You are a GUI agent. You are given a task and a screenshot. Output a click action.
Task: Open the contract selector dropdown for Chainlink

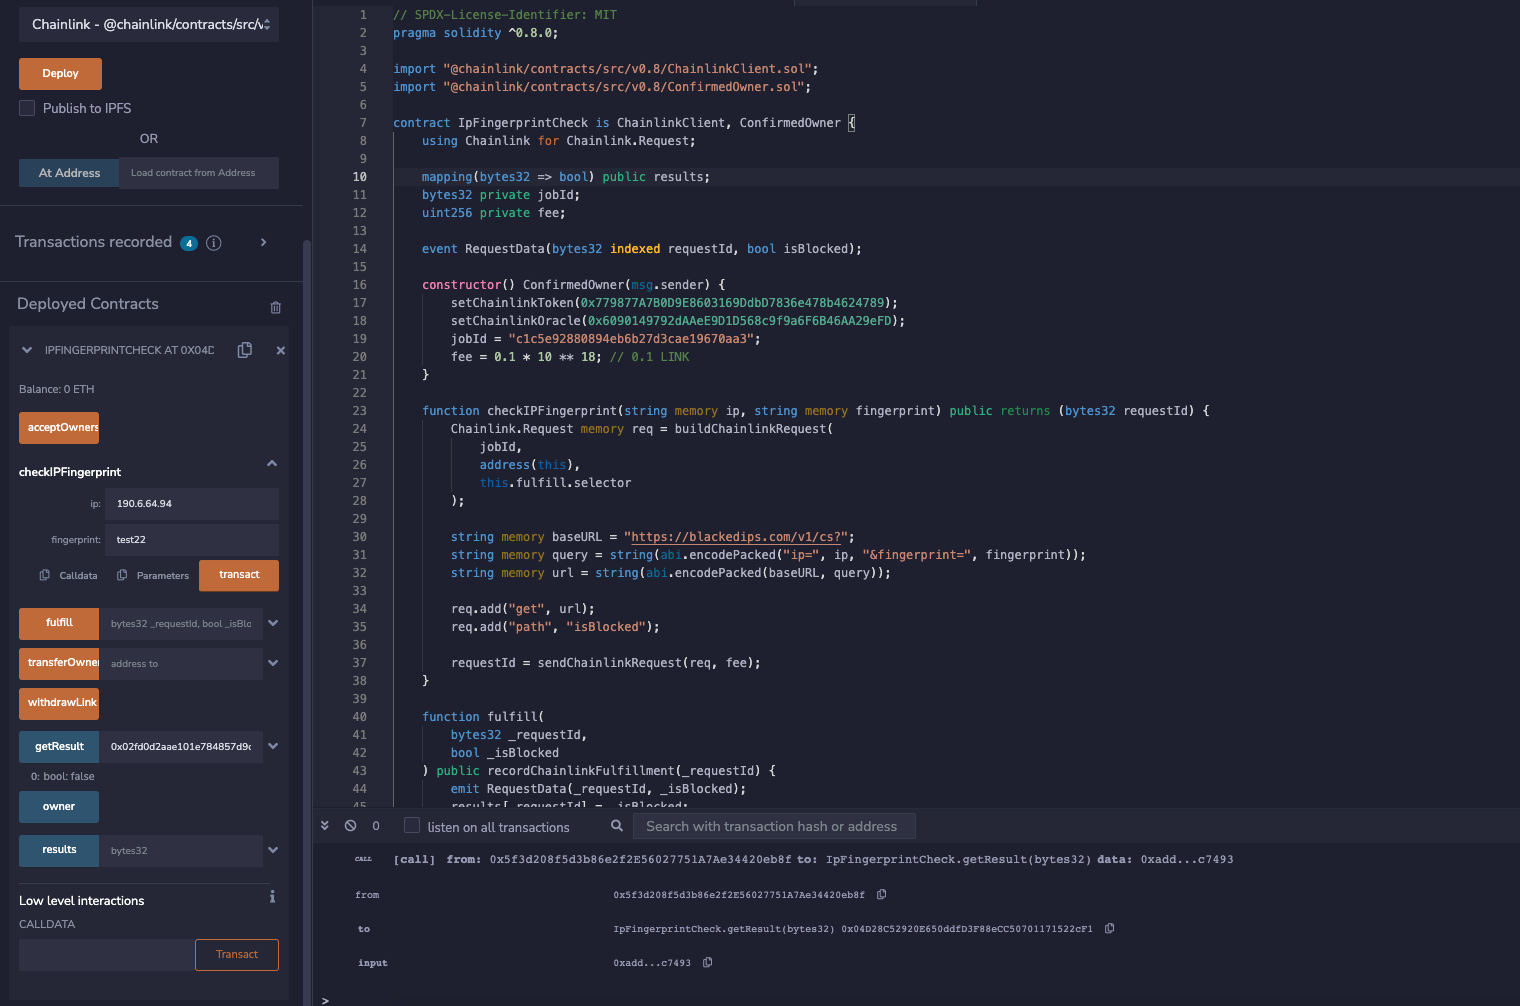(149, 24)
